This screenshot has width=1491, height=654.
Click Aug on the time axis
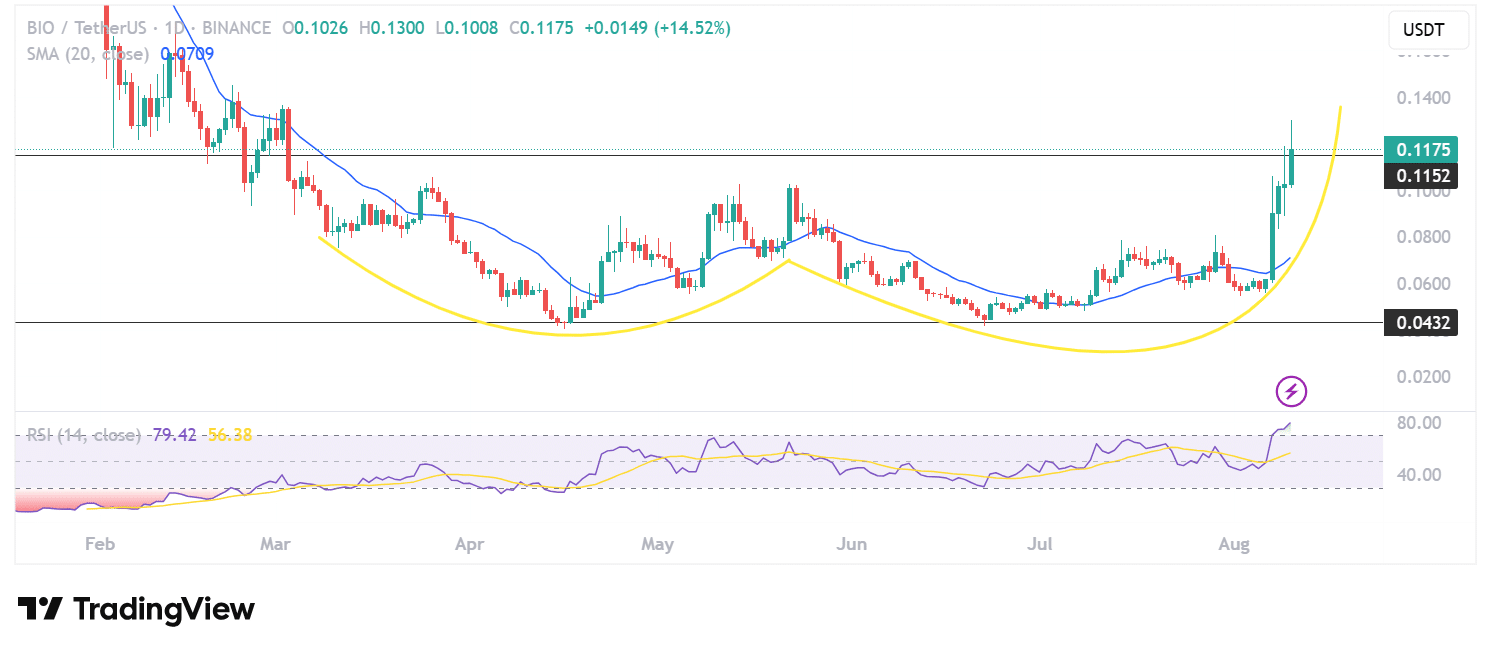click(1234, 544)
